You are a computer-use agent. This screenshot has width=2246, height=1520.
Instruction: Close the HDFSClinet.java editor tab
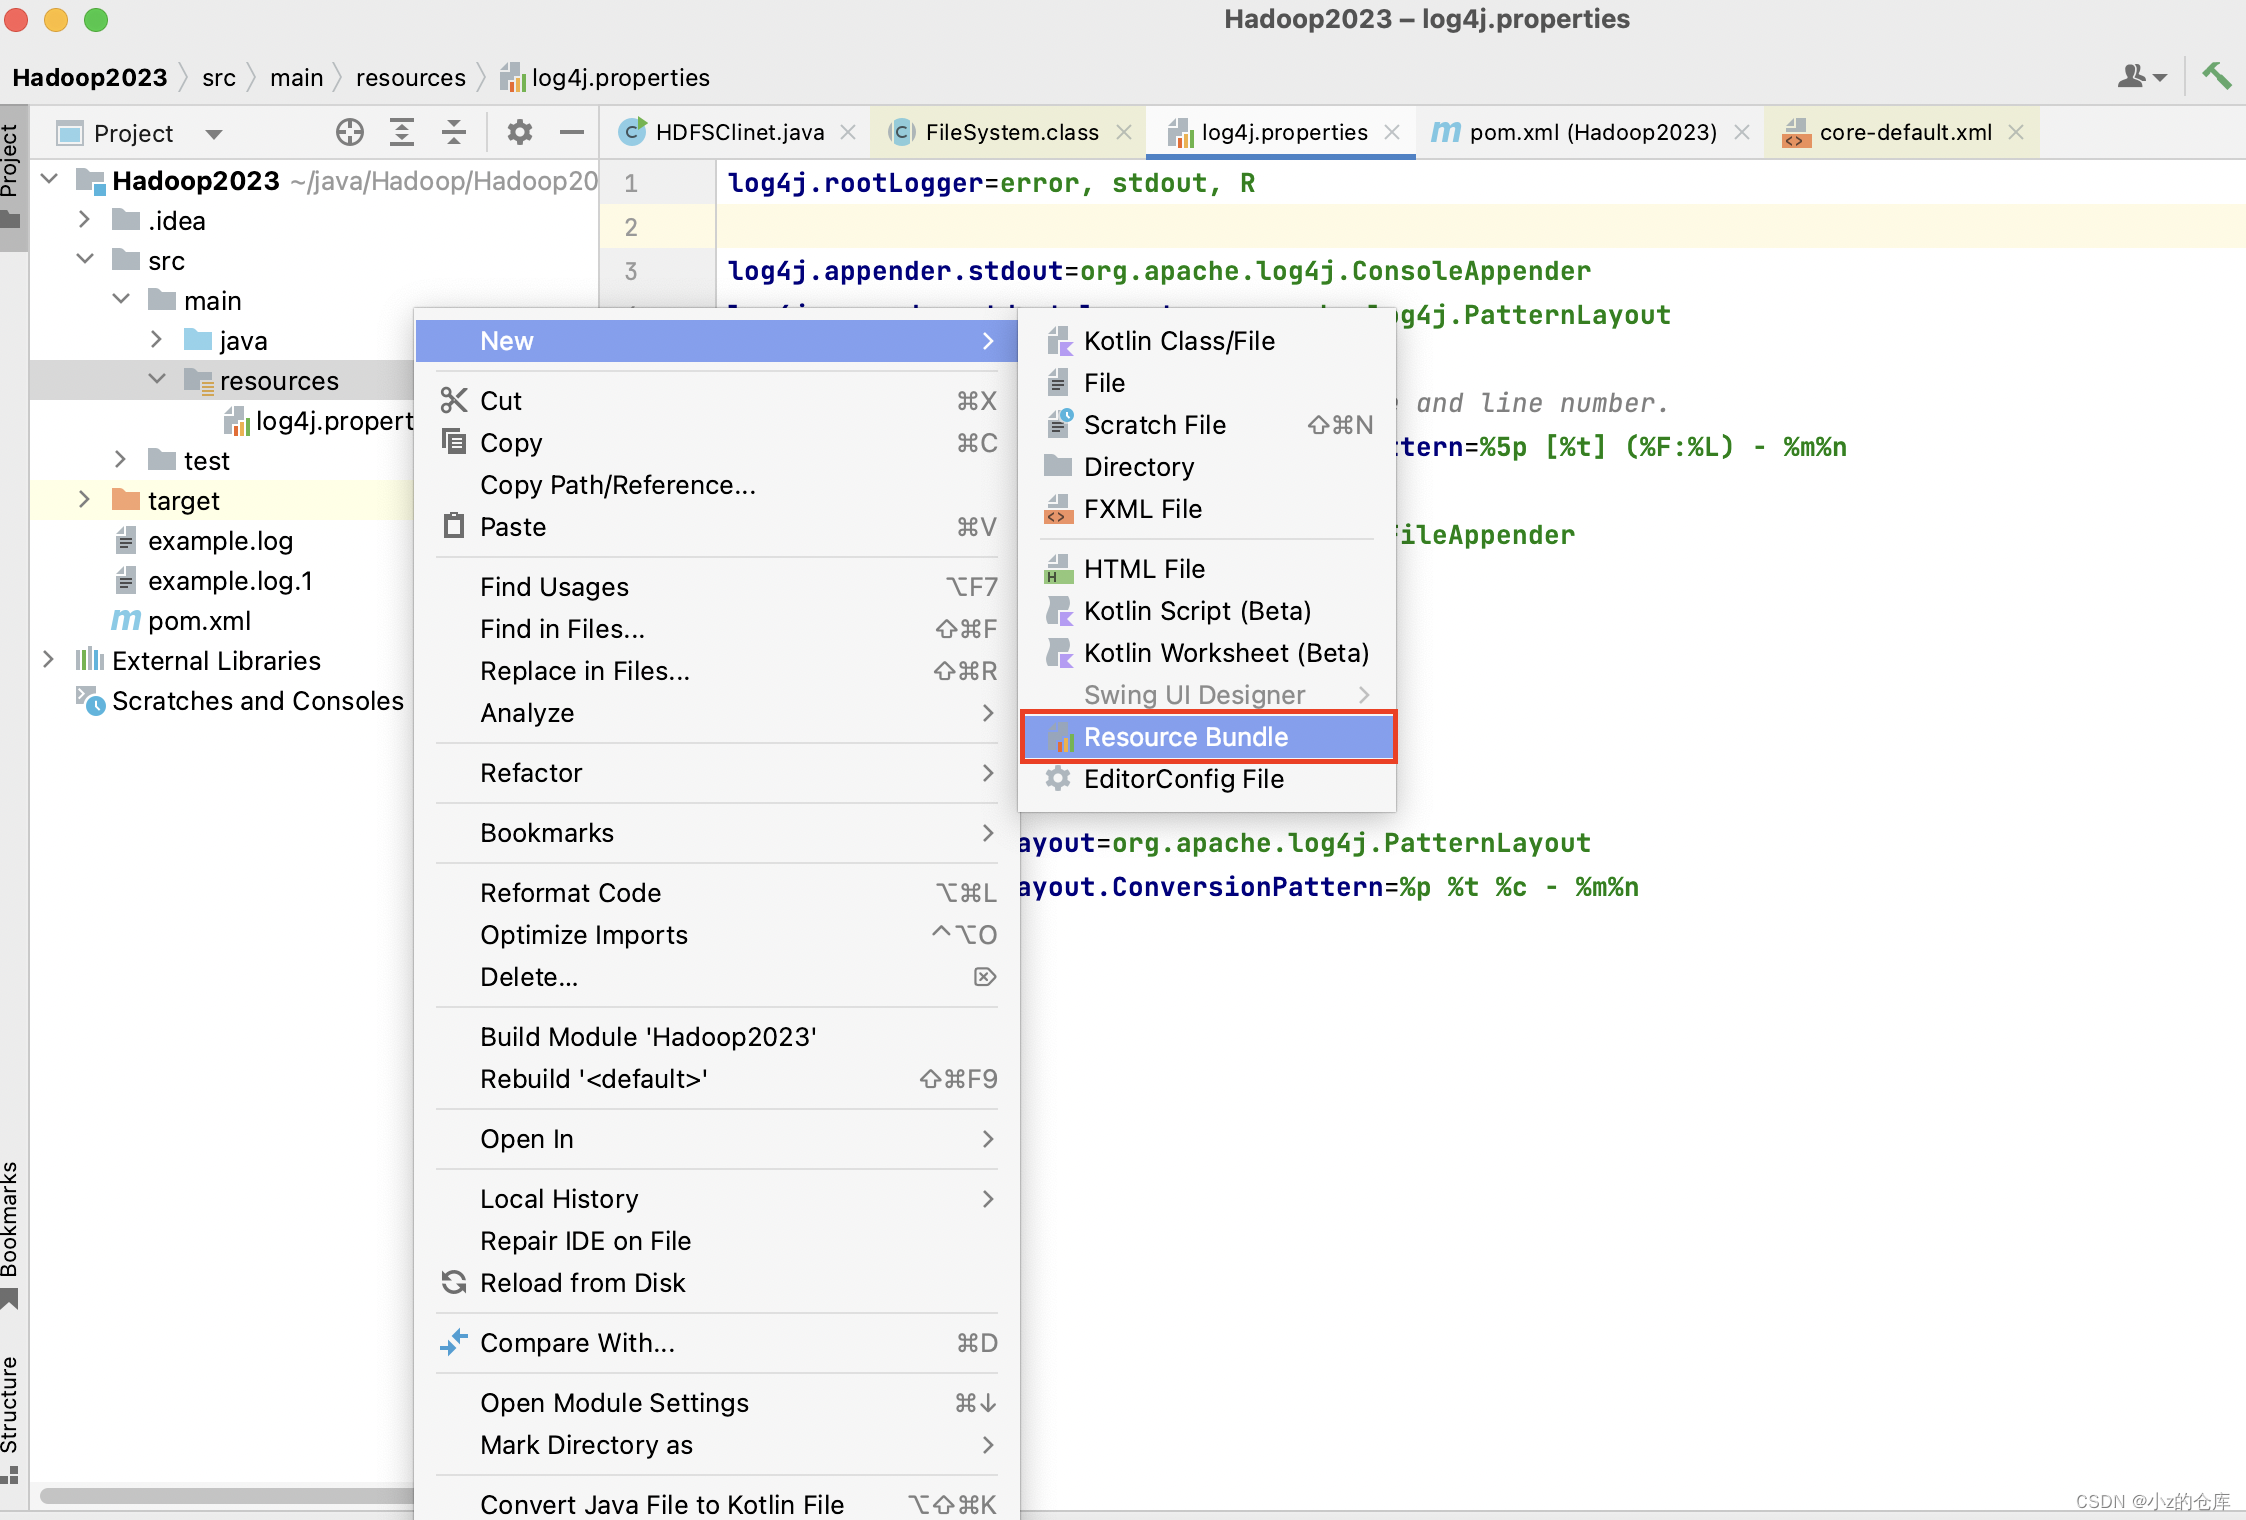click(848, 132)
